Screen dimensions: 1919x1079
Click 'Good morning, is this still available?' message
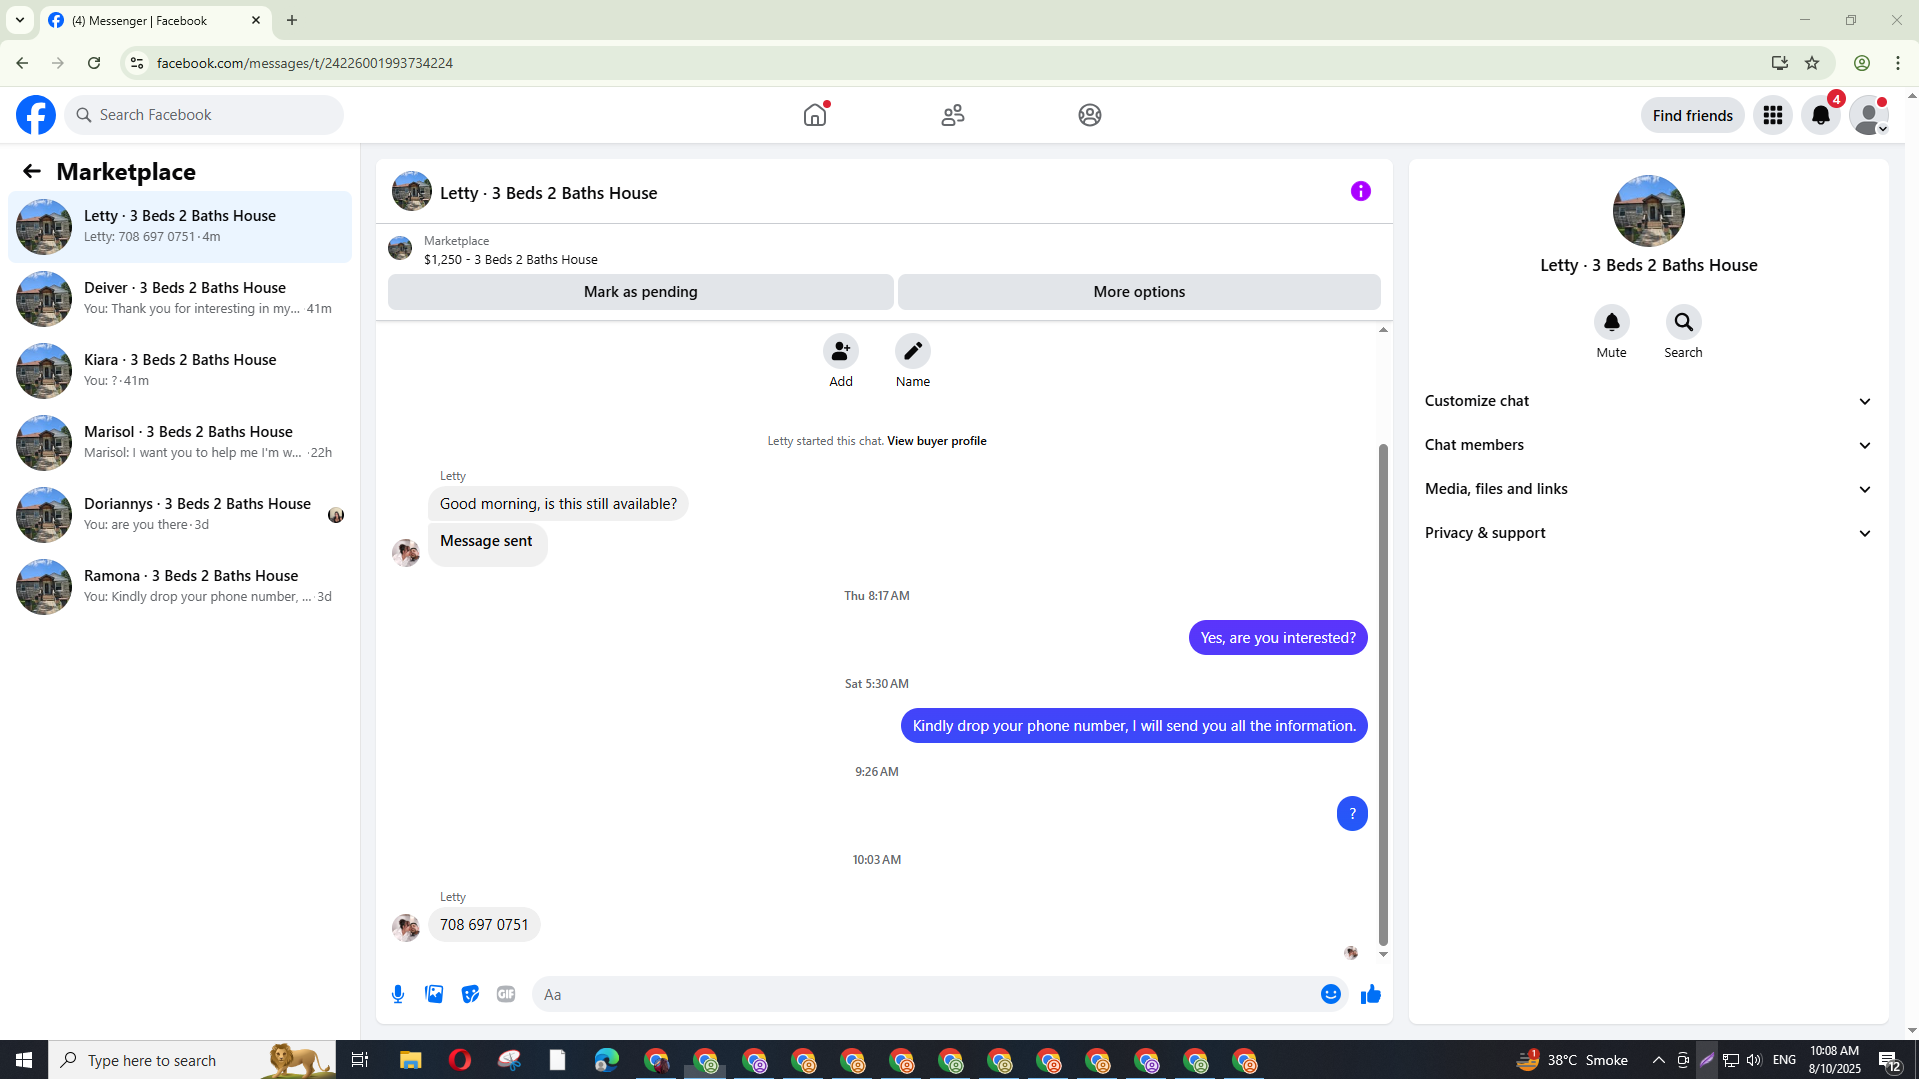click(x=558, y=504)
